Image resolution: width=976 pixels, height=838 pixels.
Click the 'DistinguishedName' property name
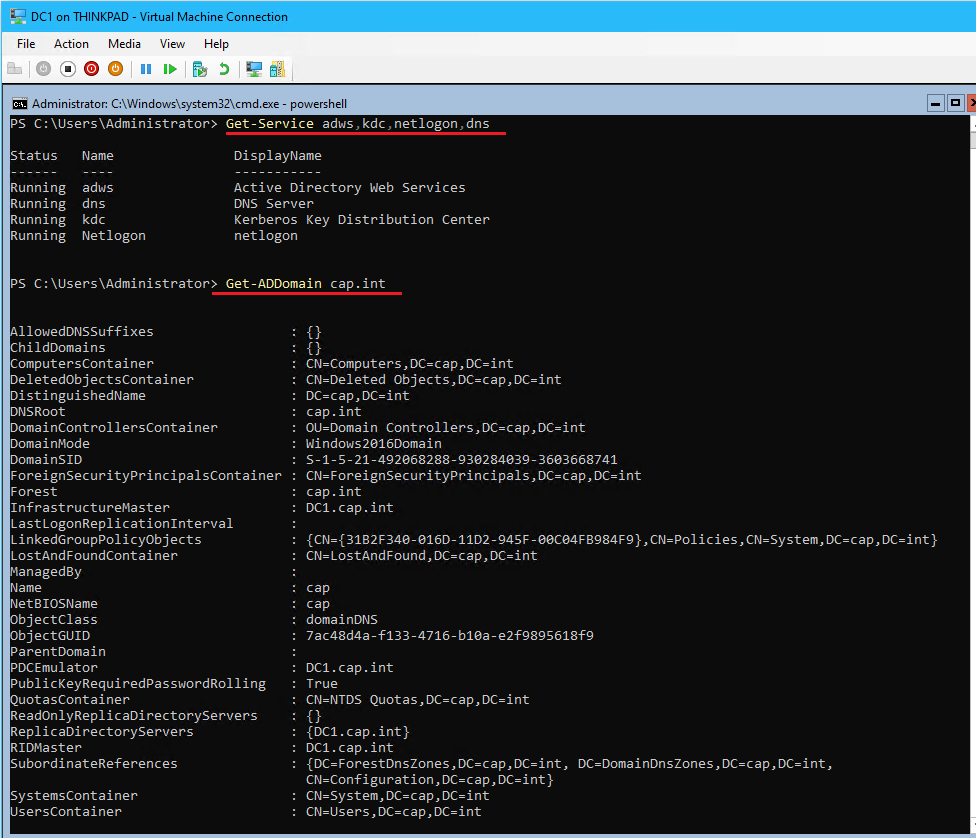78,395
